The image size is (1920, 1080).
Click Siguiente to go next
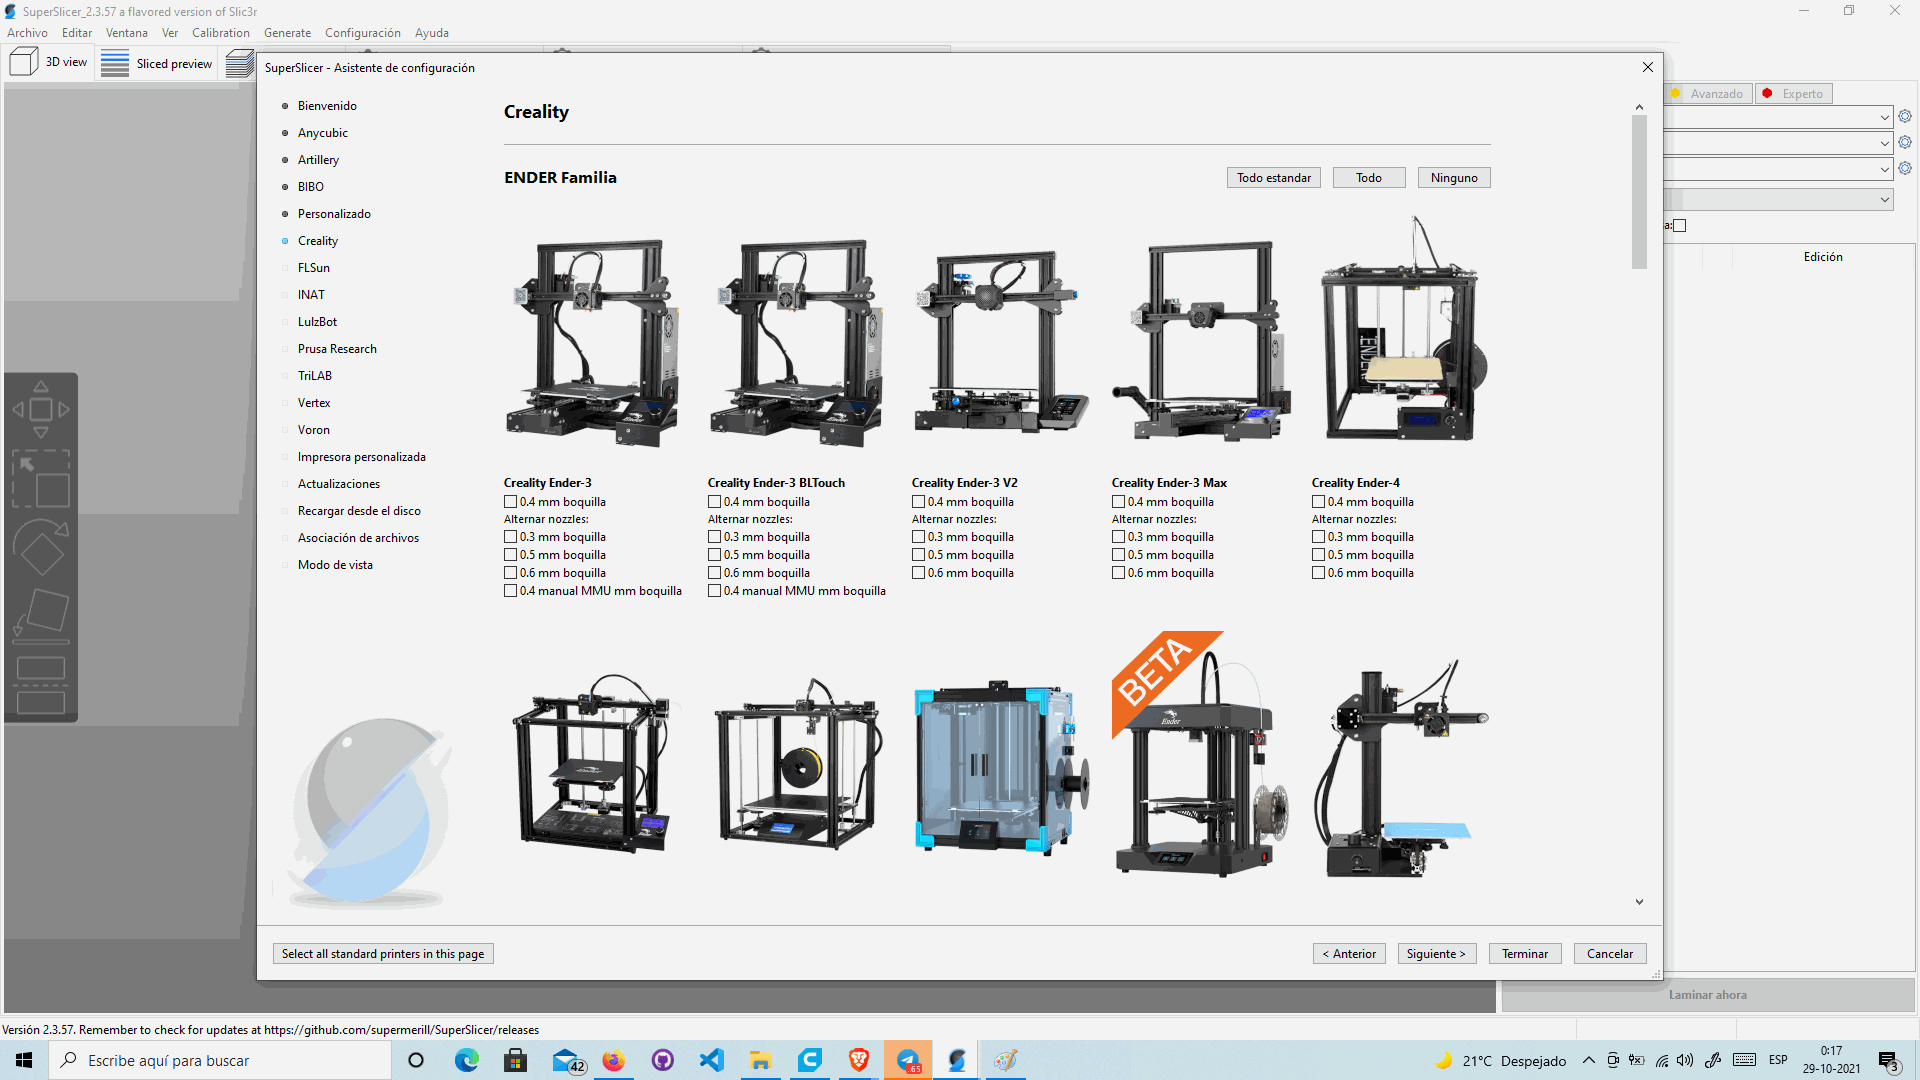point(1436,954)
